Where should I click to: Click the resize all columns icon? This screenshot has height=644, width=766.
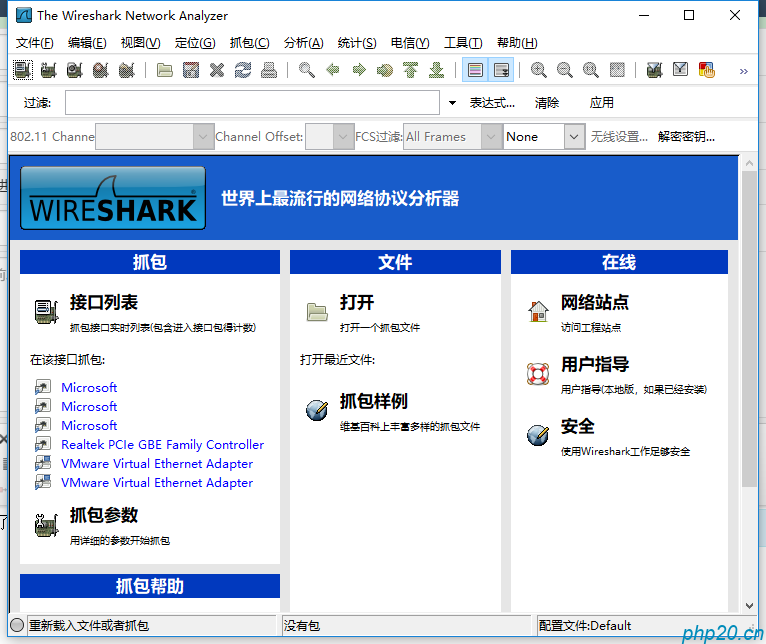[x=617, y=70]
